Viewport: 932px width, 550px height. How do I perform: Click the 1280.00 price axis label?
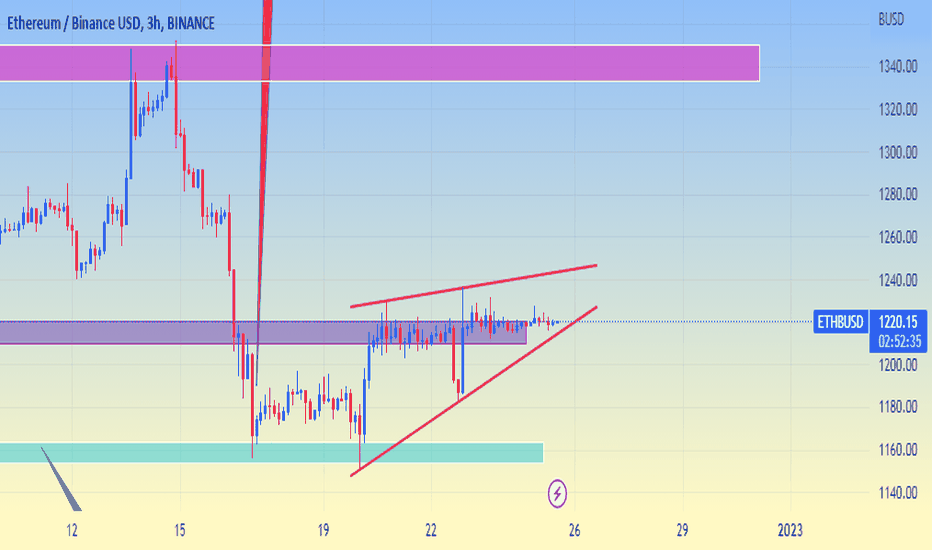point(898,194)
